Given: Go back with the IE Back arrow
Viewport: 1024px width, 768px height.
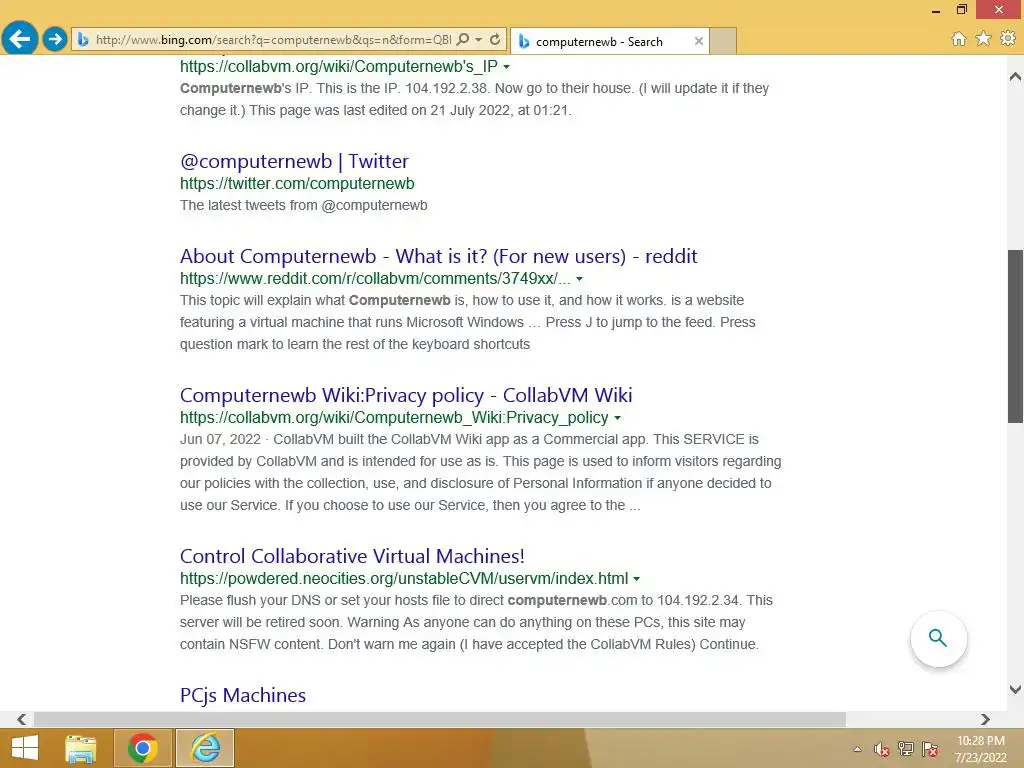Looking at the screenshot, I should 20,39.
